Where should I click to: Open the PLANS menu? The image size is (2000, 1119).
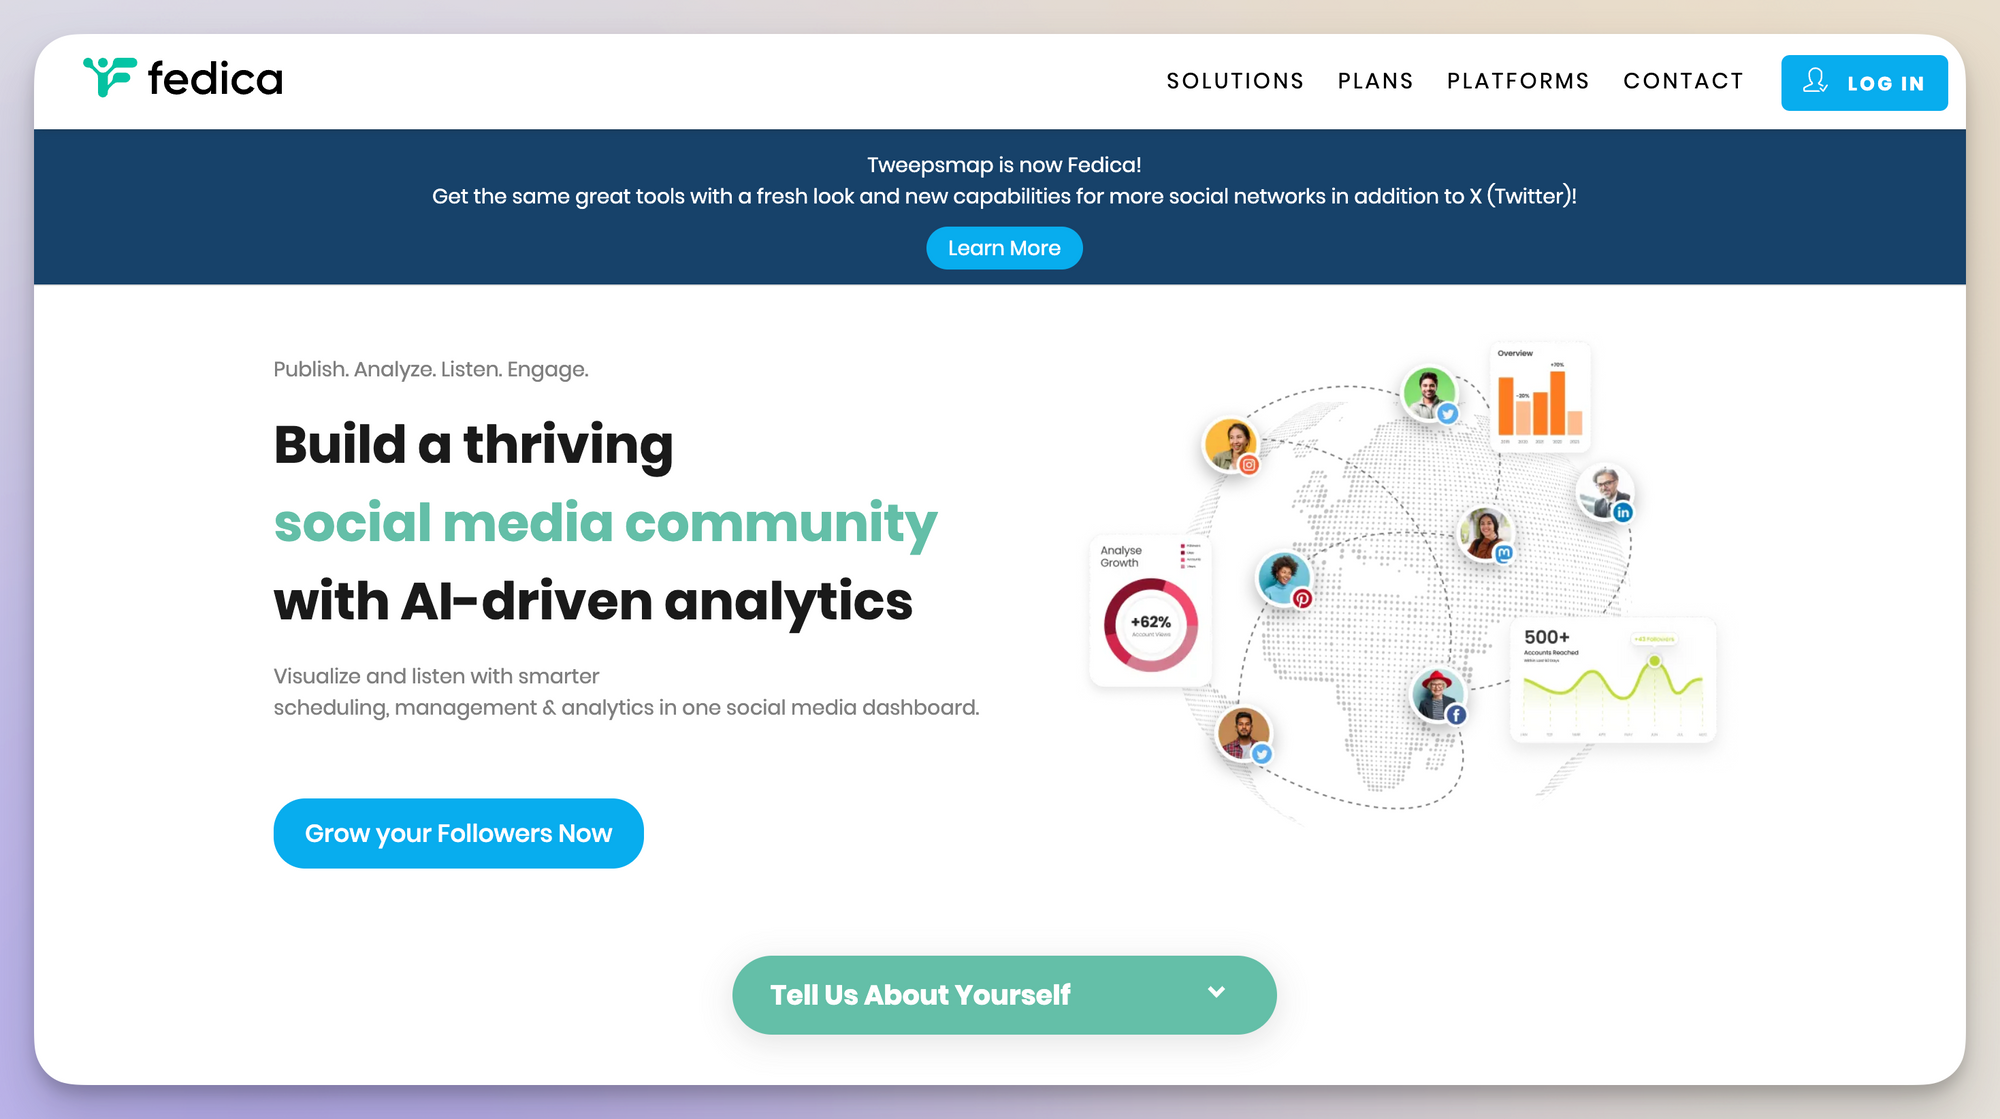coord(1375,81)
